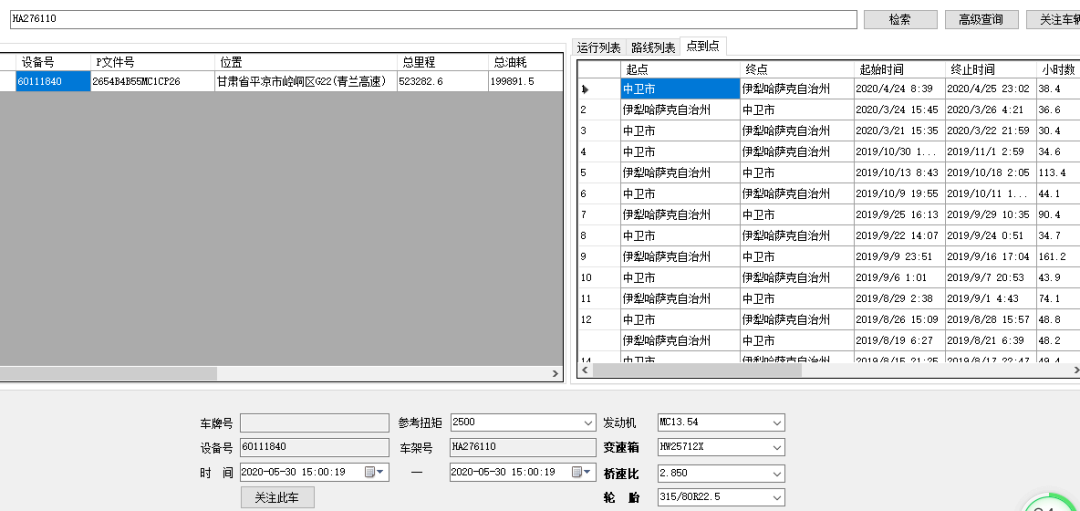Image resolution: width=1080 pixels, height=511 pixels.
Task: Select row header number 10
Action: (x=599, y=278)
